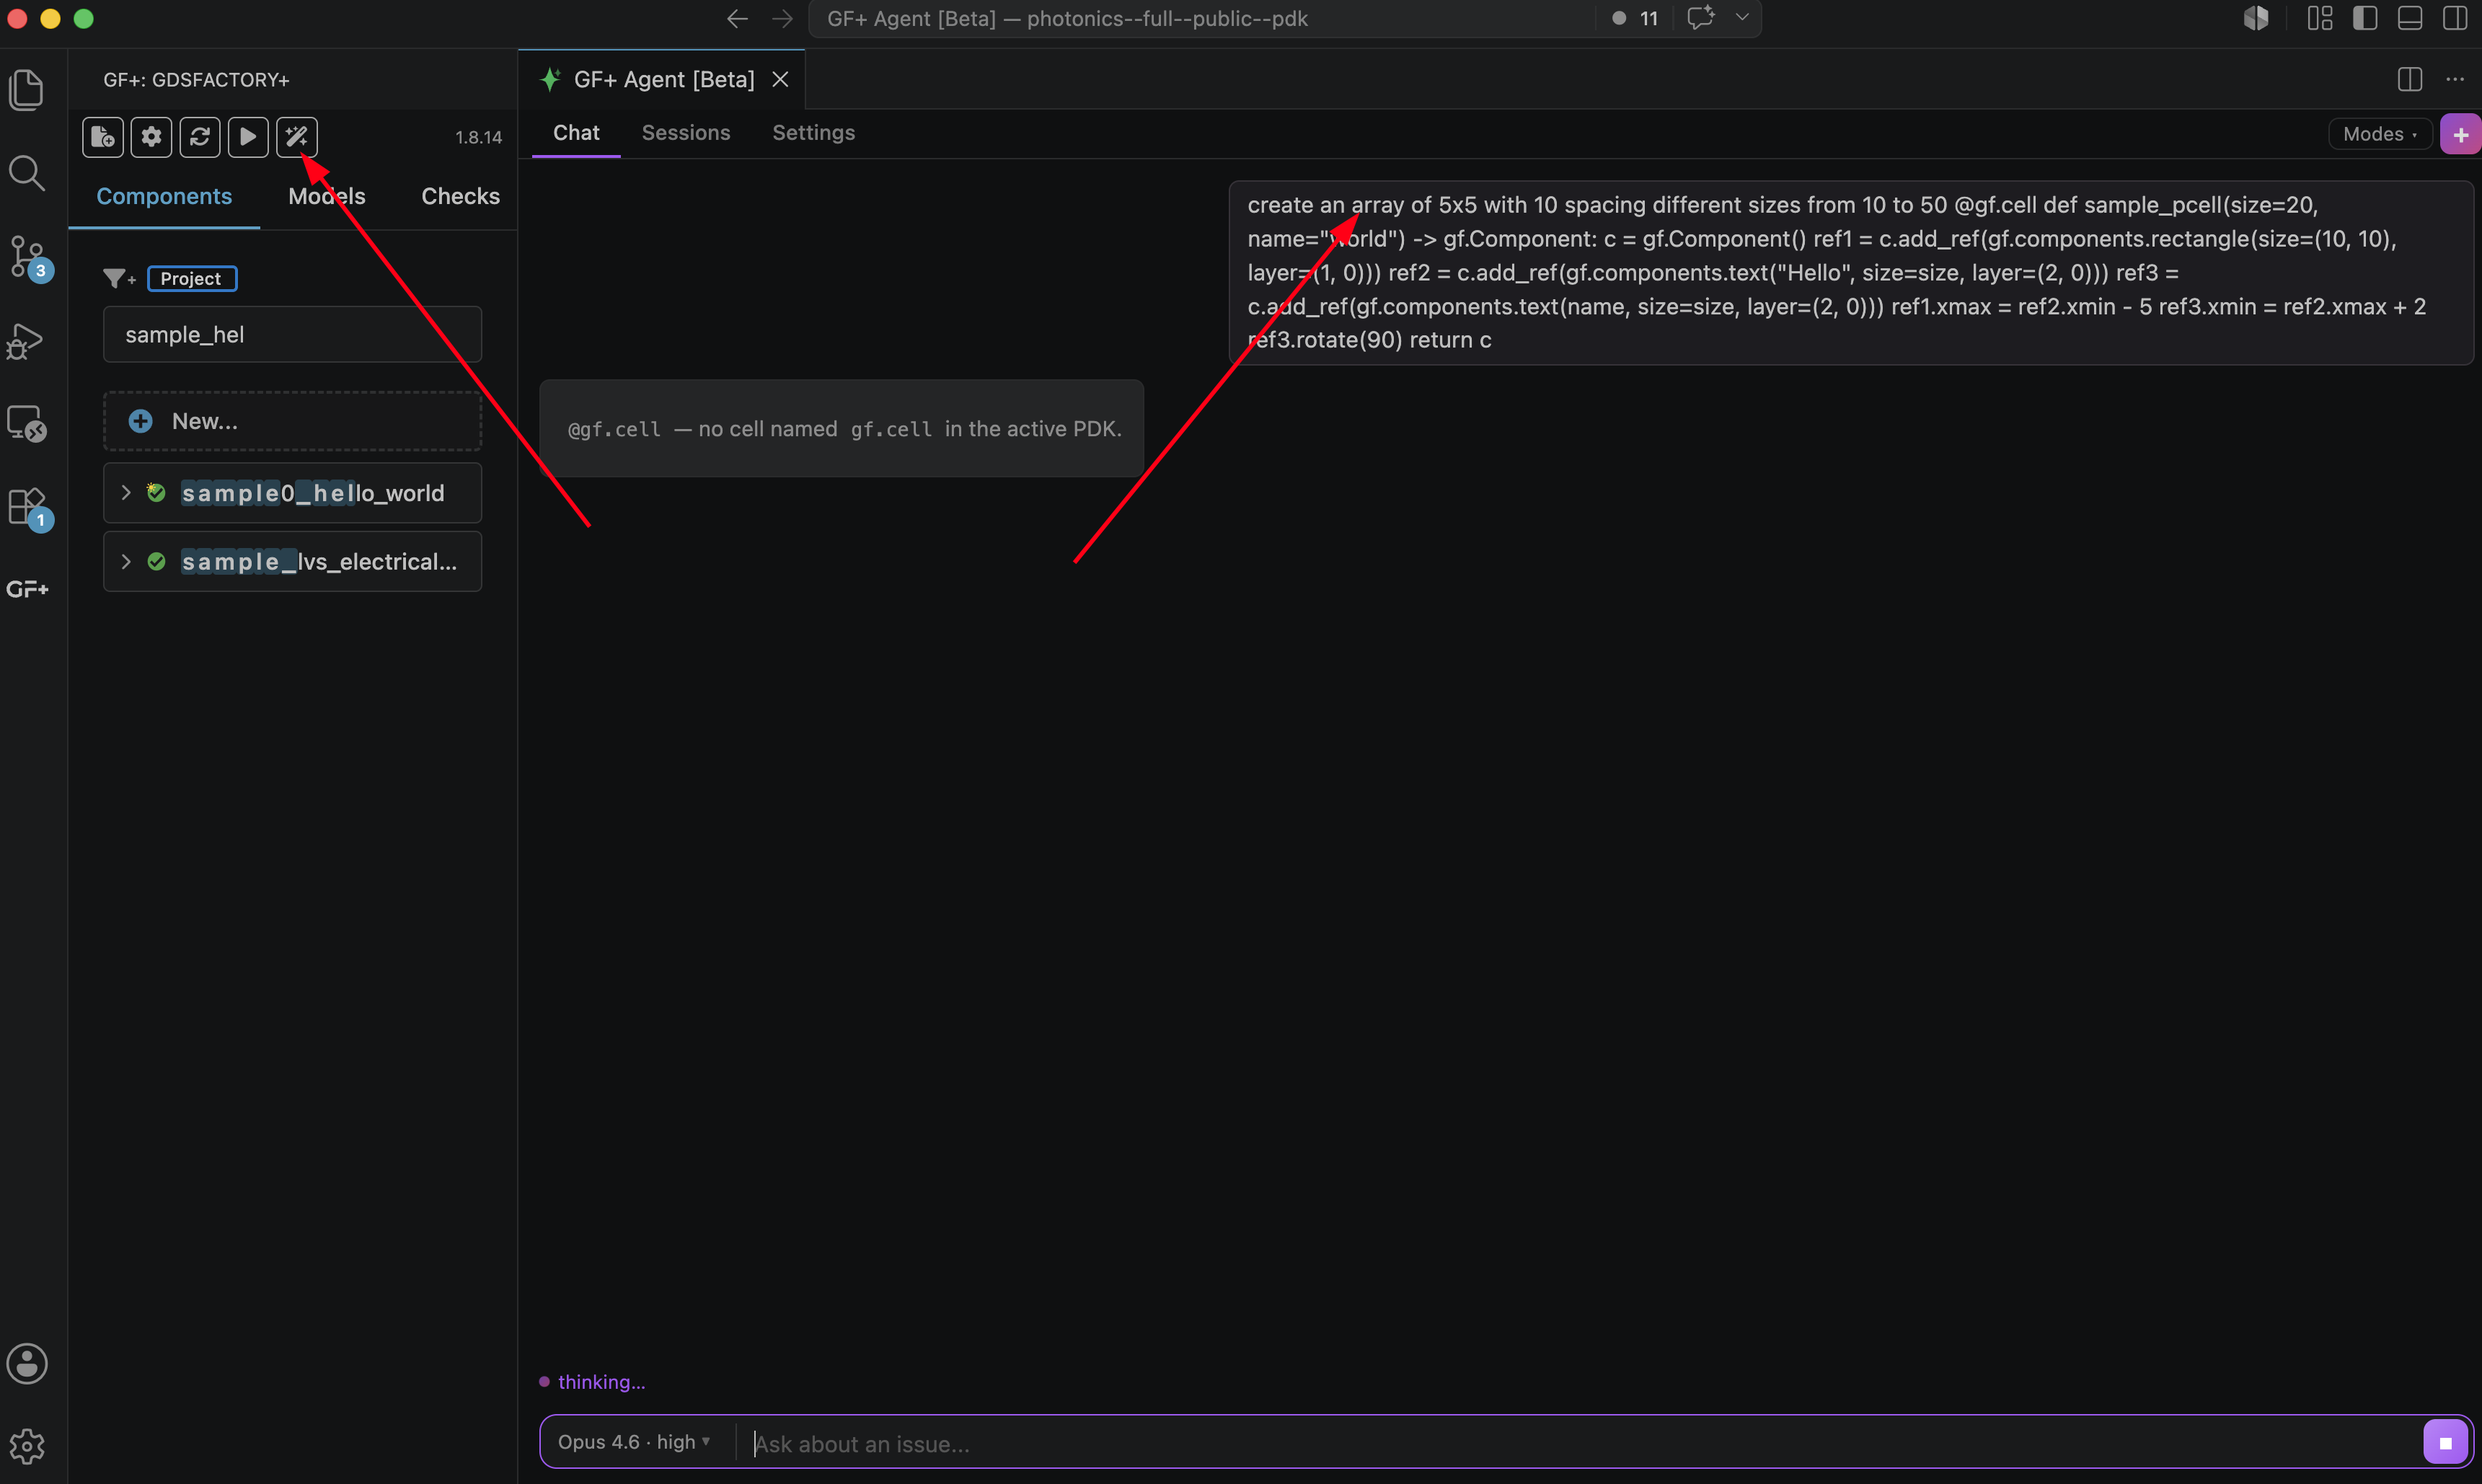
Task: Open the Accounts icon
Action: tap(27, 1363)
